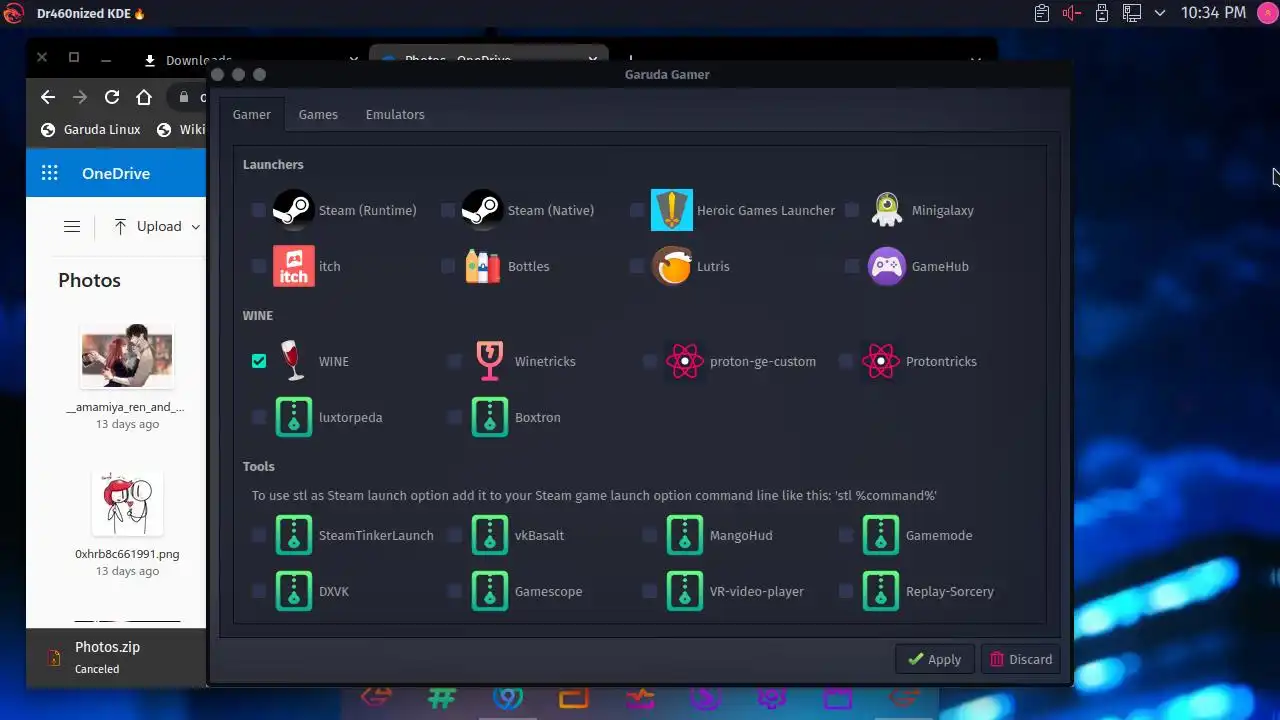Image resolution: width=1280 pixels, height=720 pixels.
Task: Expand the hidden system tray icons arrow
Action: pos(1160,13)
